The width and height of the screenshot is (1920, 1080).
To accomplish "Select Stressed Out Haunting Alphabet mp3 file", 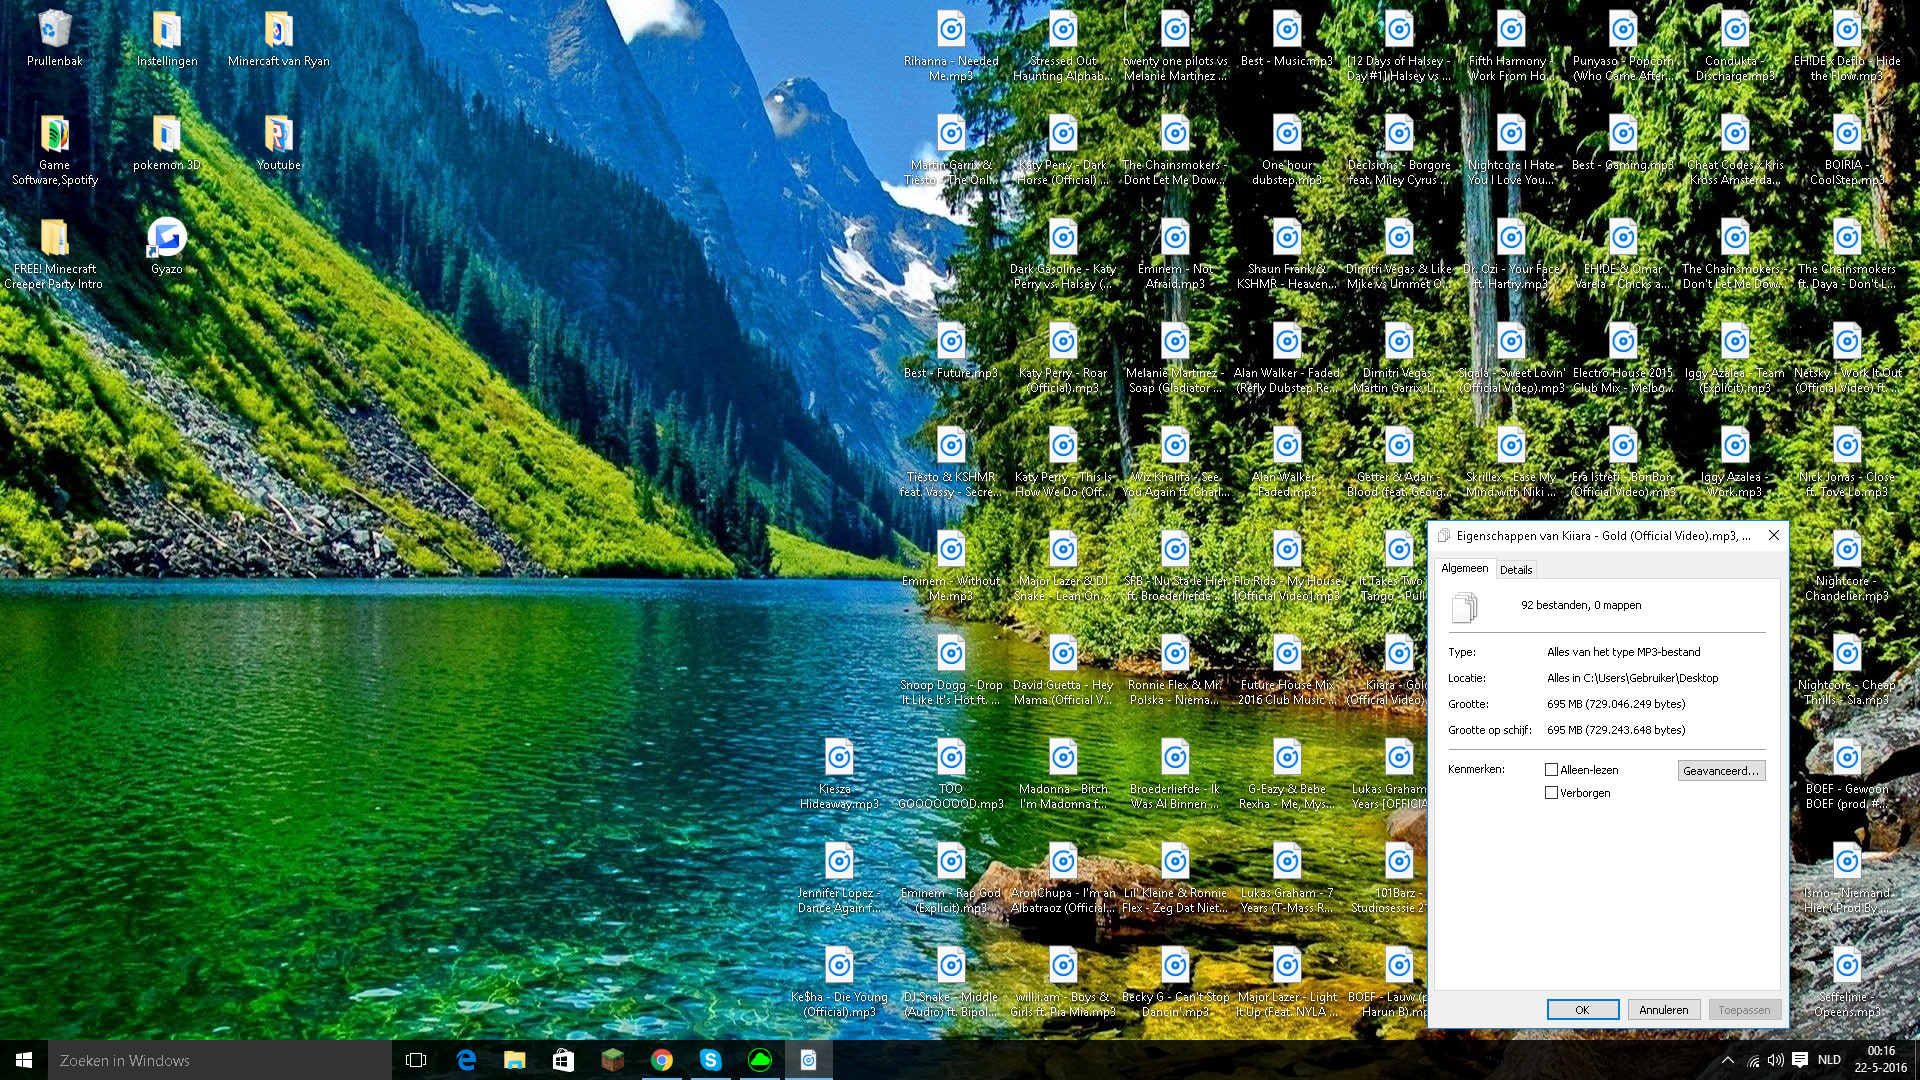I will (x=1063, y=47).
